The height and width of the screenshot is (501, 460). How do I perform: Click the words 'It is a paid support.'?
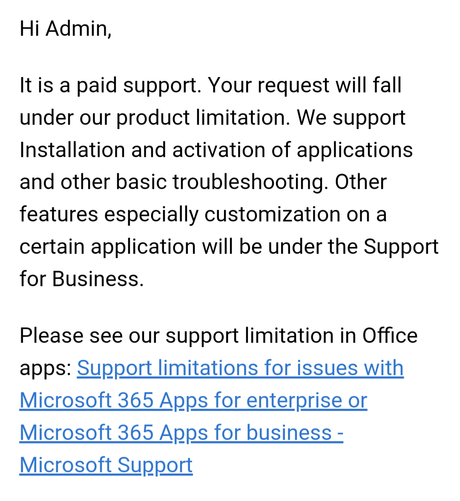click(111, 86)
